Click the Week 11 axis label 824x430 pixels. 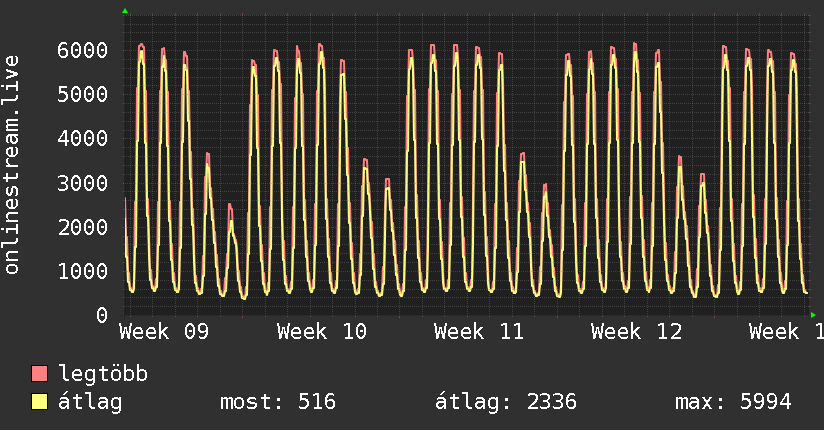(x=479, y=332)
